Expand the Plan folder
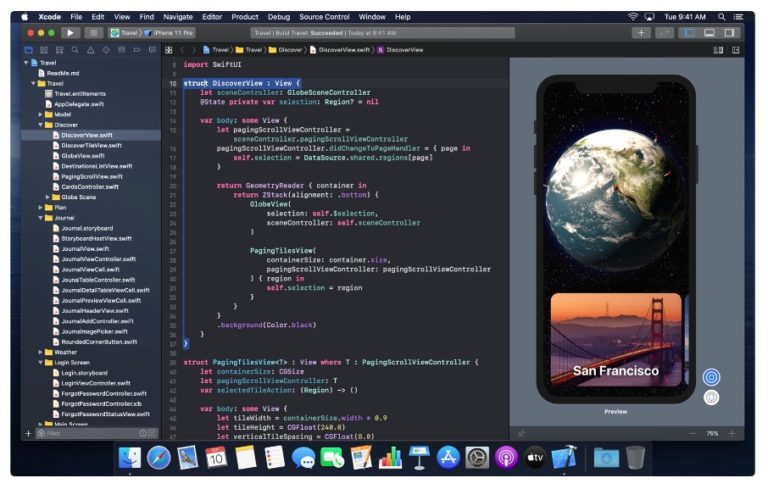This screenshot has width=768, height=489. [x=40, y=207]
